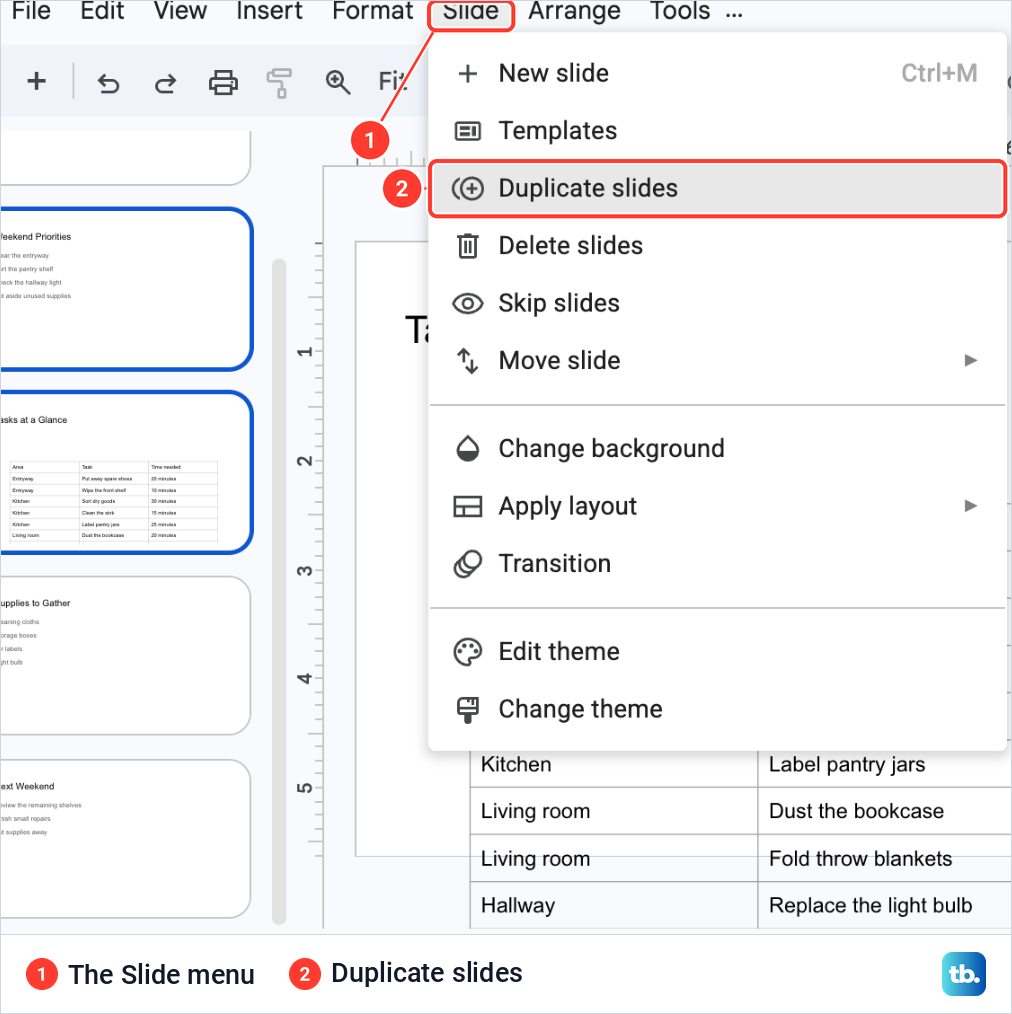1012x1014 pixels.
Task: Open the Edit menu
Action: pyautogui.click(x=102, y=11)
